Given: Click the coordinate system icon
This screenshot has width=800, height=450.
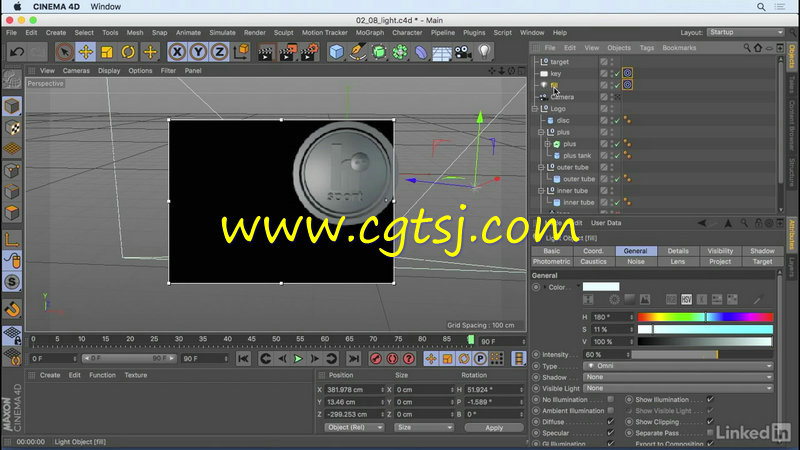Looking at the screenshot, I should tap(241, 52).
